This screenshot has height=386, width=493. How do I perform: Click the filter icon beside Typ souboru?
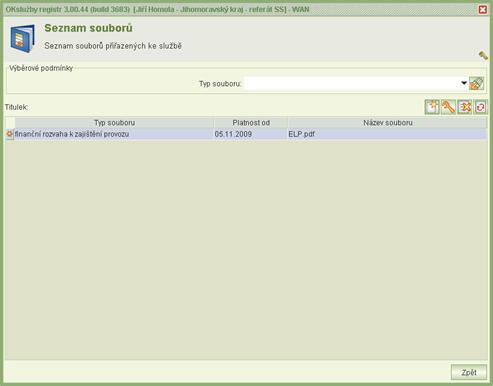click(477, 83)
